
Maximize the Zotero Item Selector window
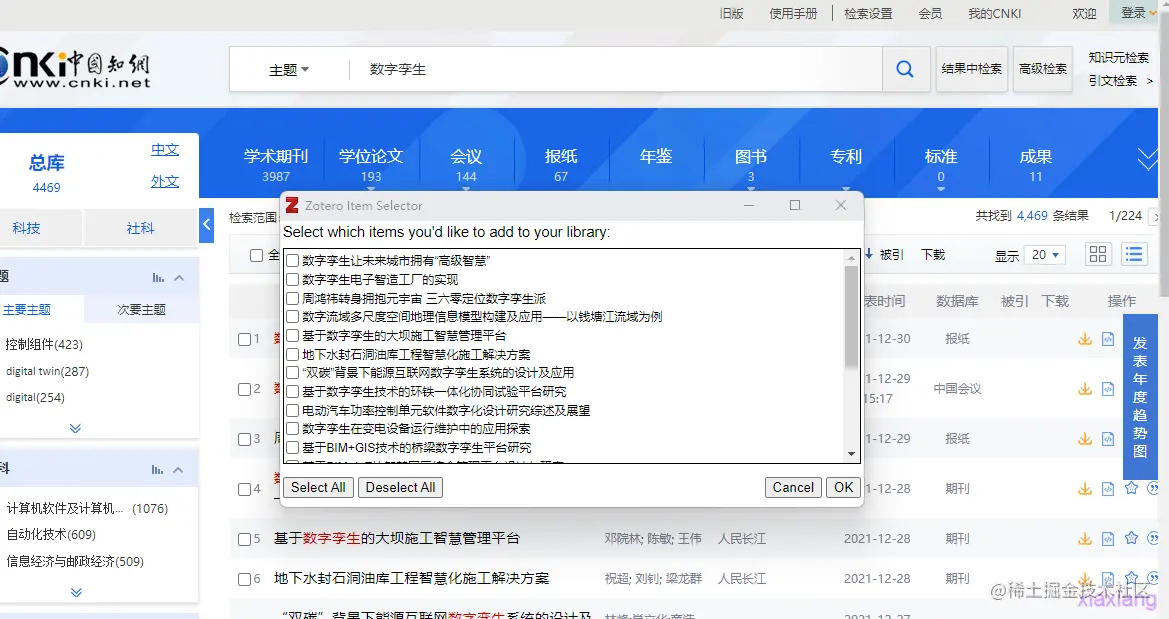pyautogui.click(x=795, y=205)
